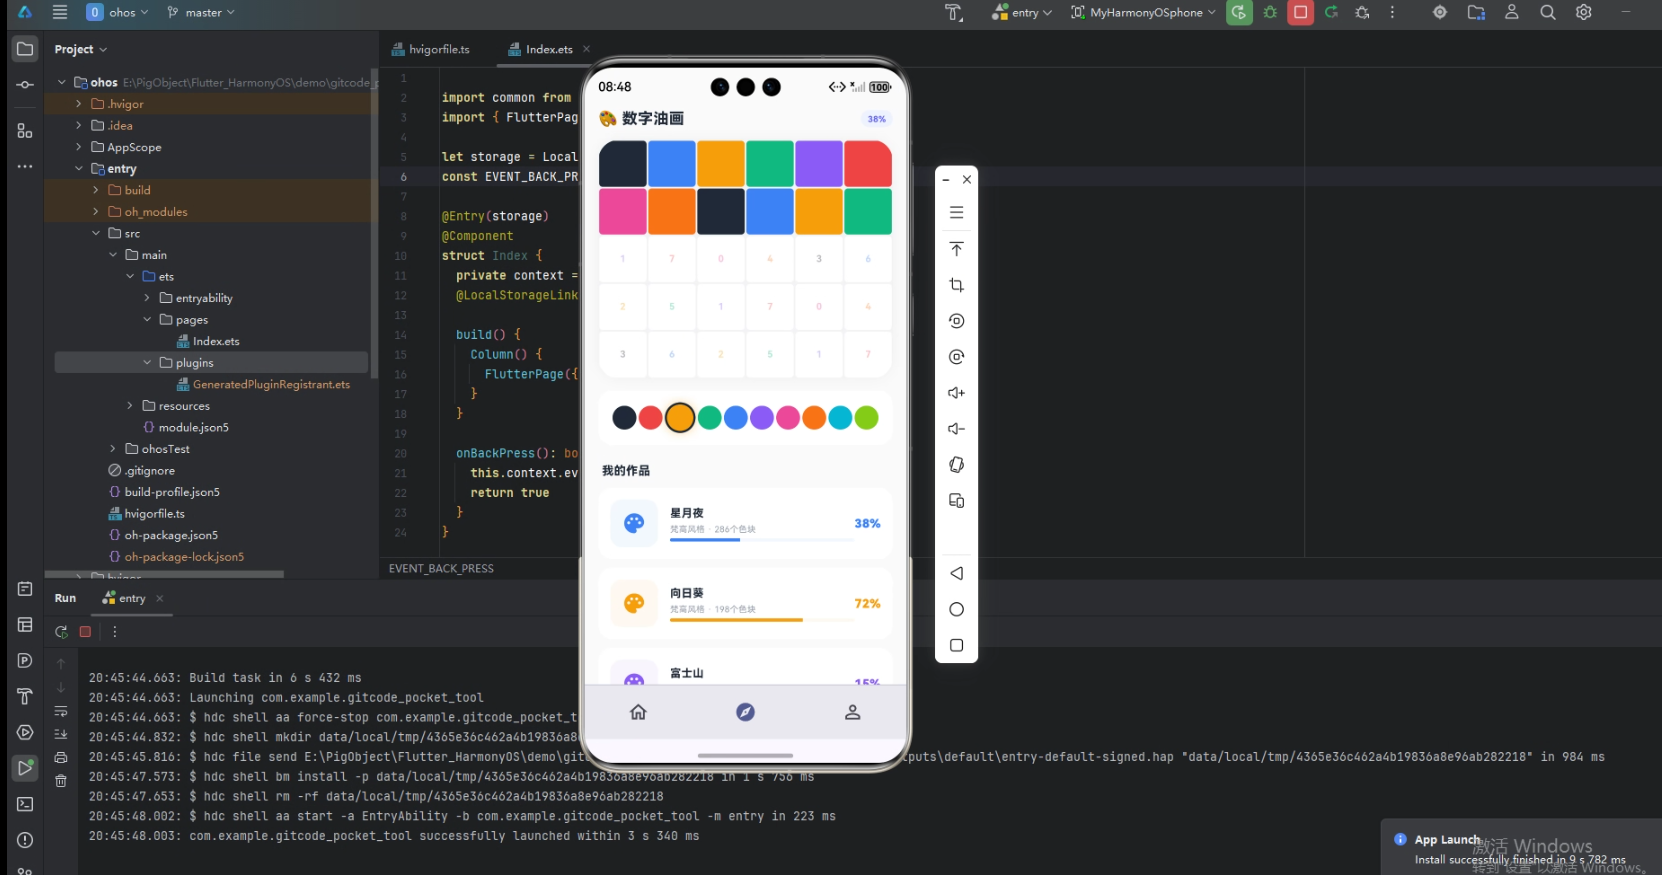Image resolution: width=1662 pixels, height=875 pixels.
Task: Open Search Everywhere magnifier icon
Action: [1548, 12]
